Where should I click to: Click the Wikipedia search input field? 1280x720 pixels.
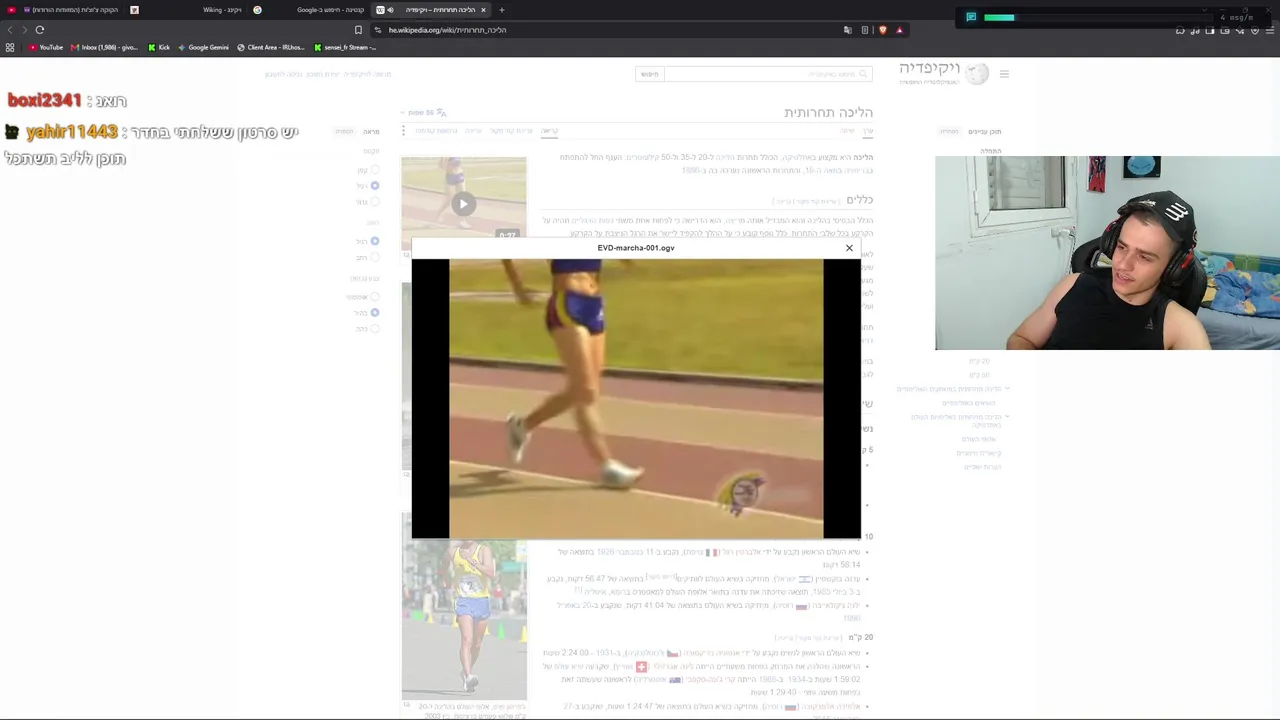coord(767,74)
